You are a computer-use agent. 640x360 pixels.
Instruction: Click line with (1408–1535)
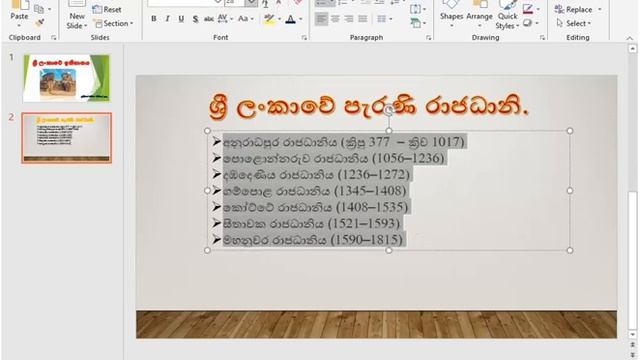316,207
